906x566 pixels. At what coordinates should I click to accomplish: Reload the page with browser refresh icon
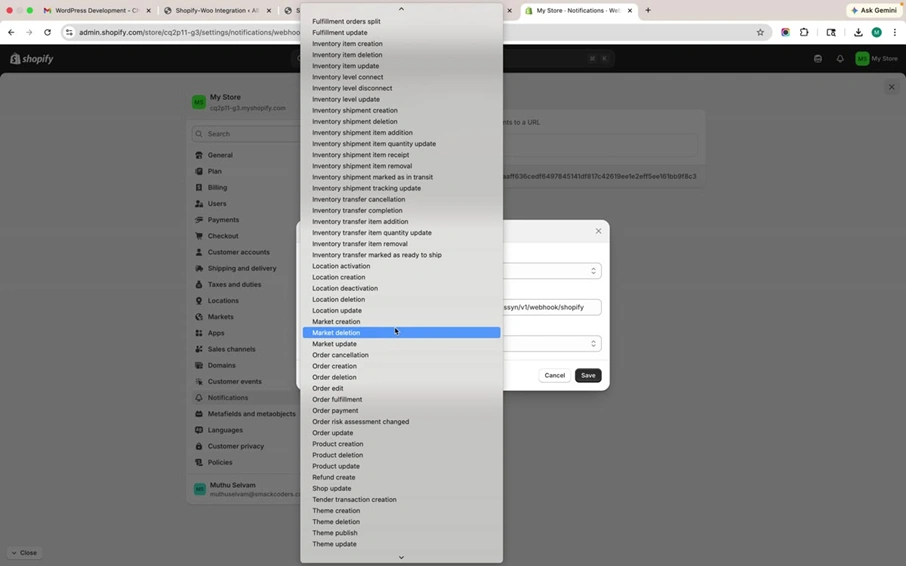(47, 32)
